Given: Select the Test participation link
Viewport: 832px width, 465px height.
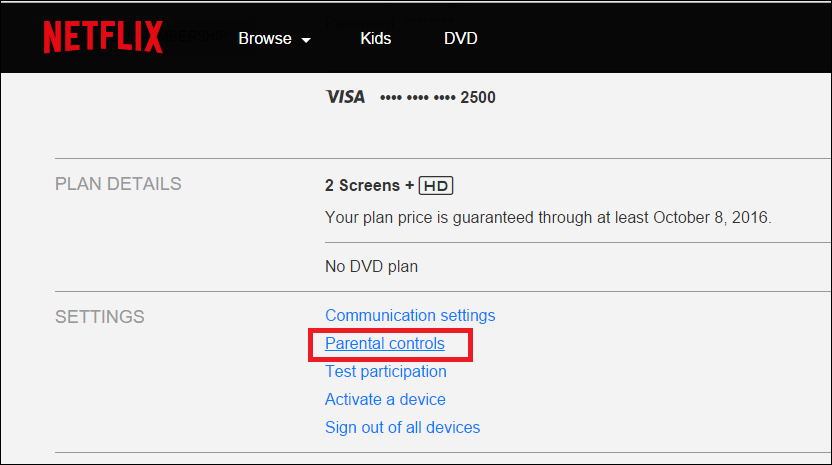Looking at the screenshot, I should click(386, 371).
